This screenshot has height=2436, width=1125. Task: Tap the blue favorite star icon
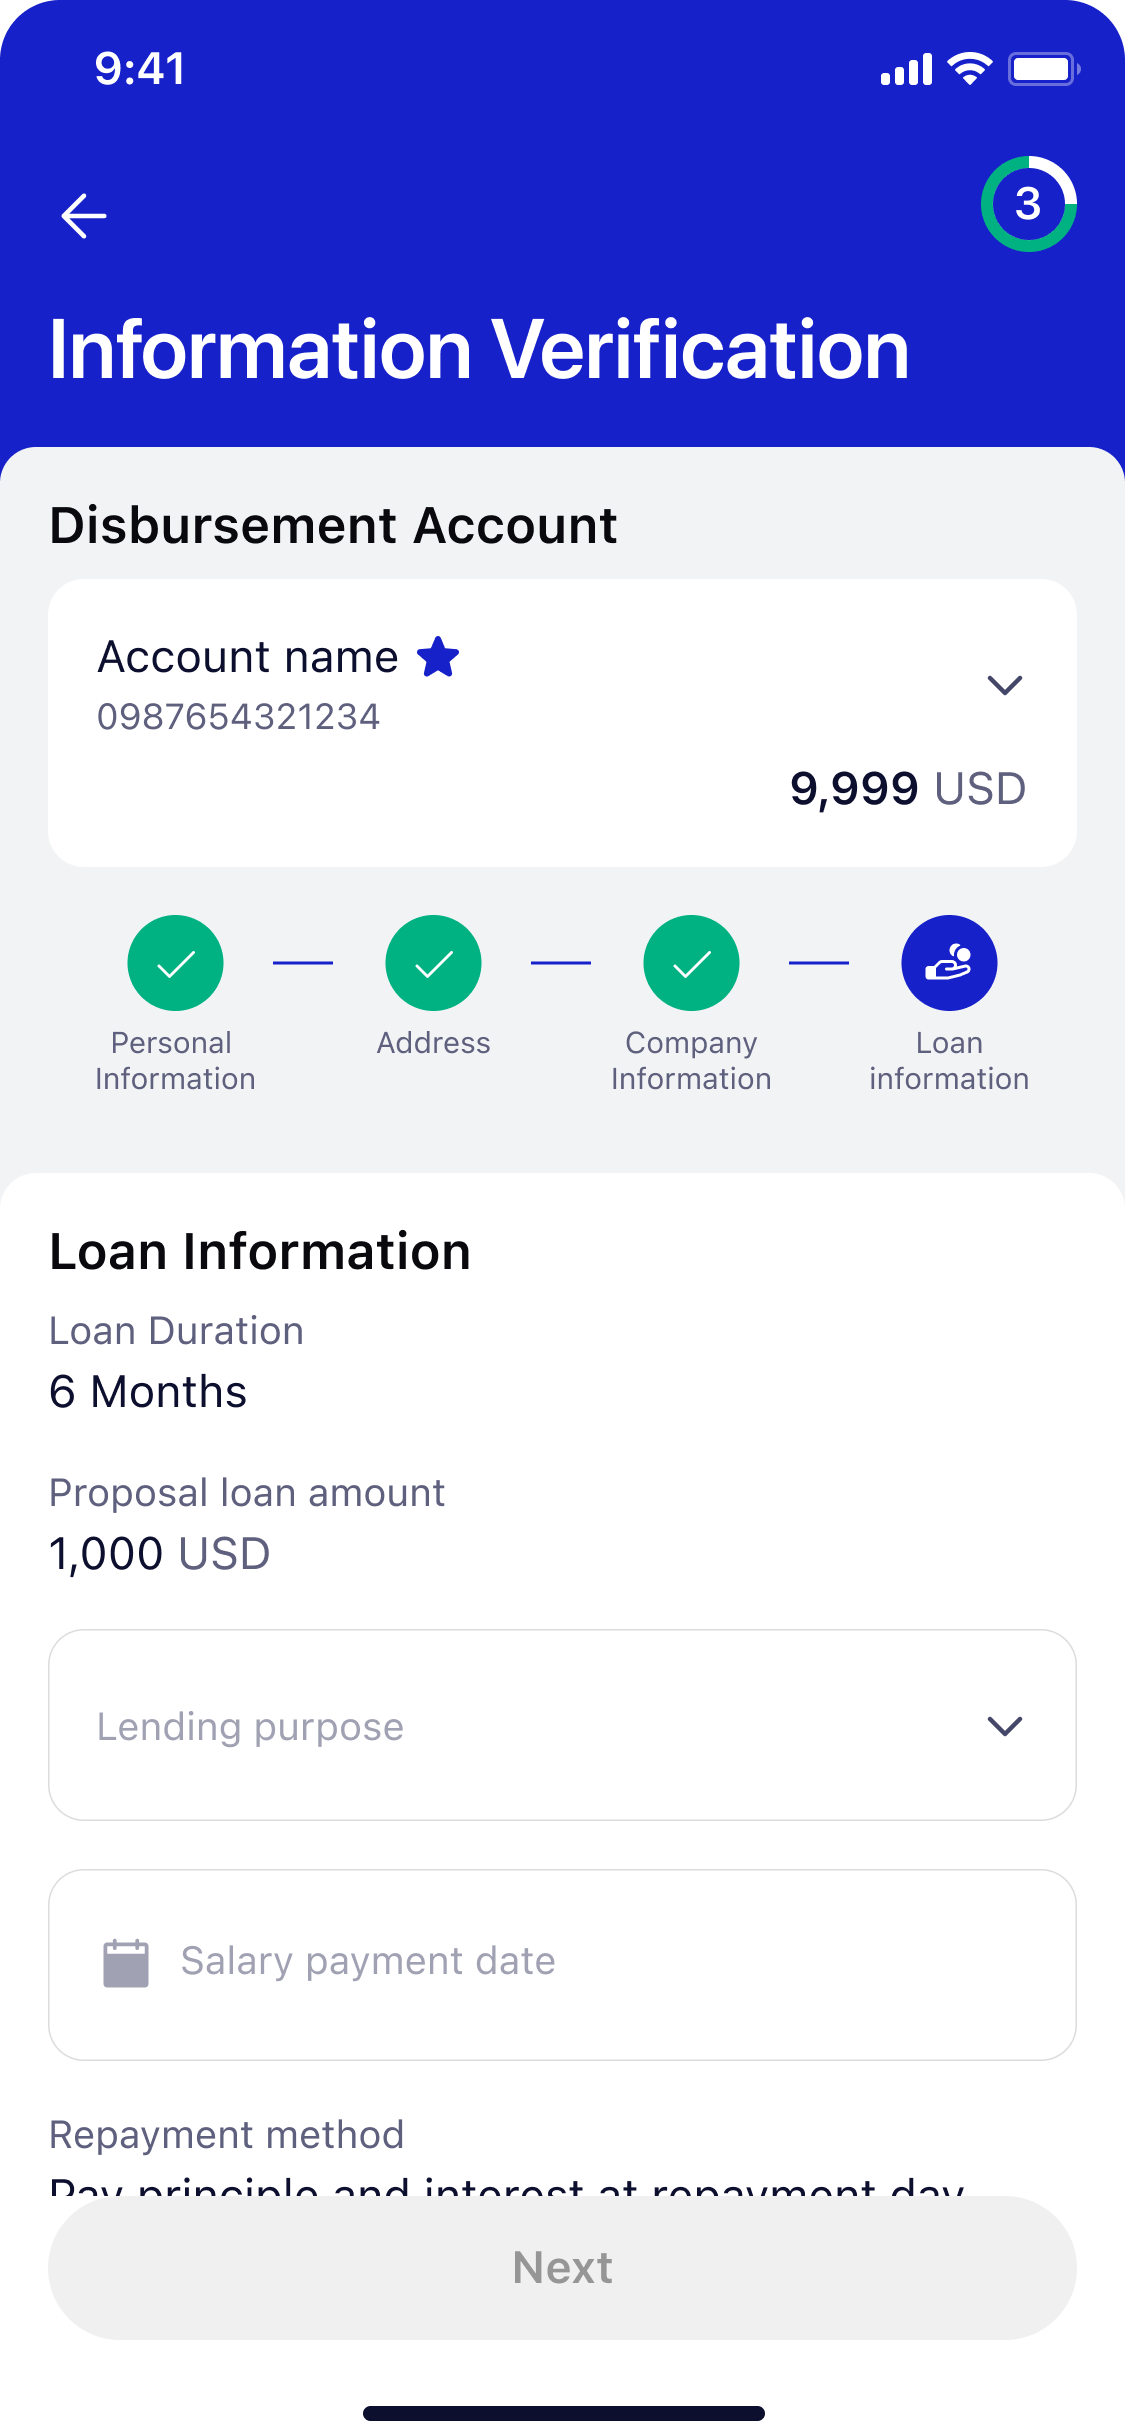tap(438, 658)
